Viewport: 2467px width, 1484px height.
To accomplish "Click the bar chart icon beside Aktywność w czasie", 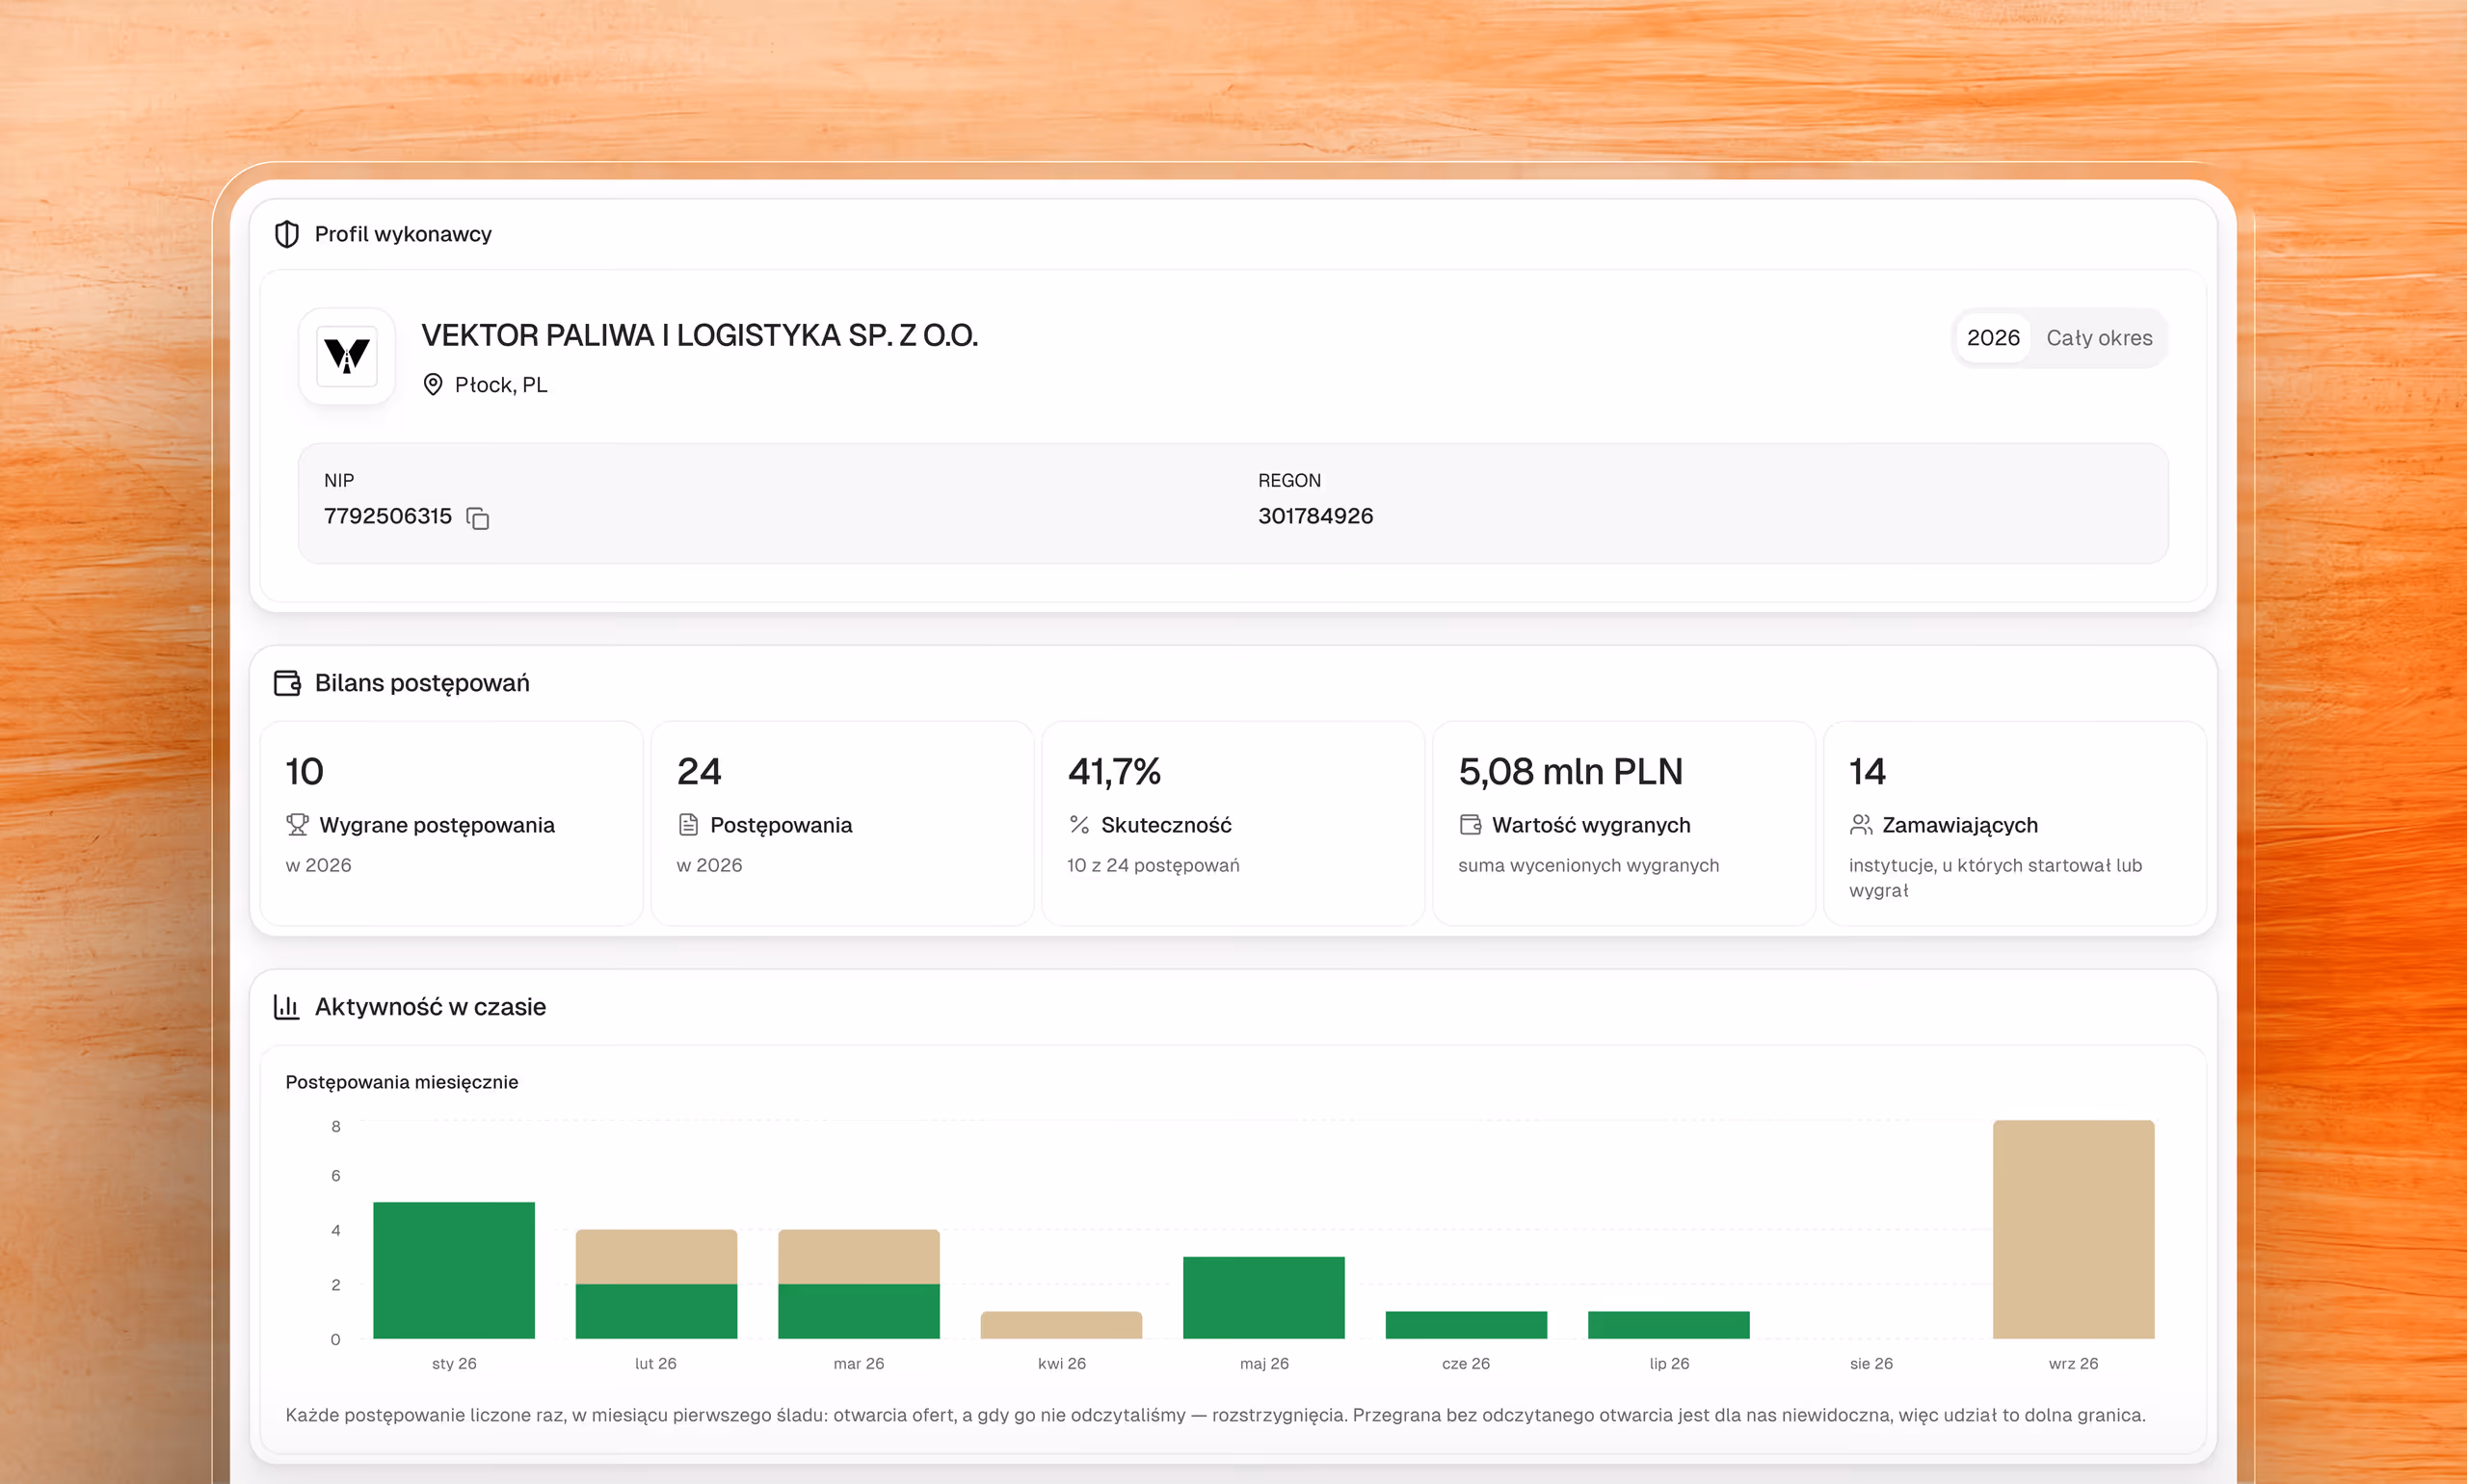I will pyautogui.click(x=287, y=1007).
